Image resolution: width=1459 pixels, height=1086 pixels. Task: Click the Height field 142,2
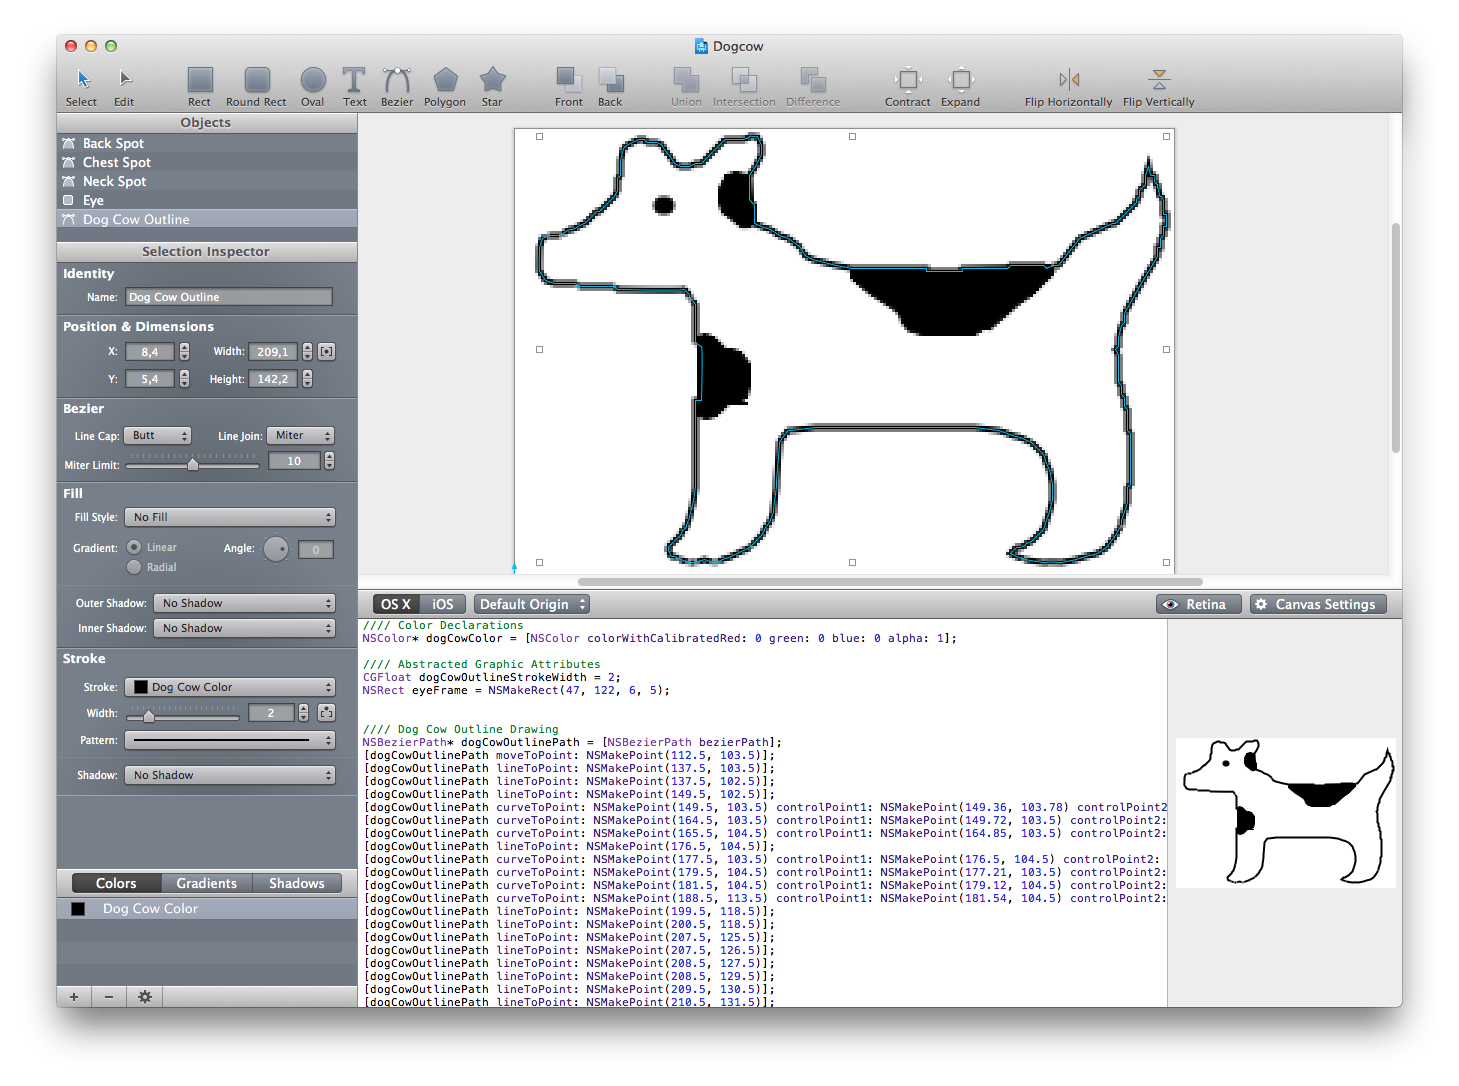(x=273, y=379)
